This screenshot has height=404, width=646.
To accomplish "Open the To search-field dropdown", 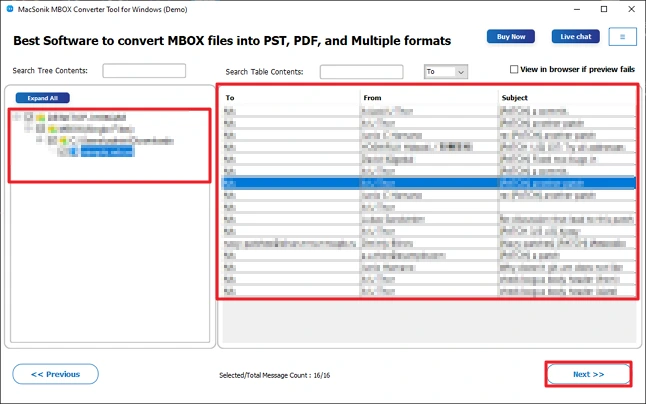I will coord(446,72).
